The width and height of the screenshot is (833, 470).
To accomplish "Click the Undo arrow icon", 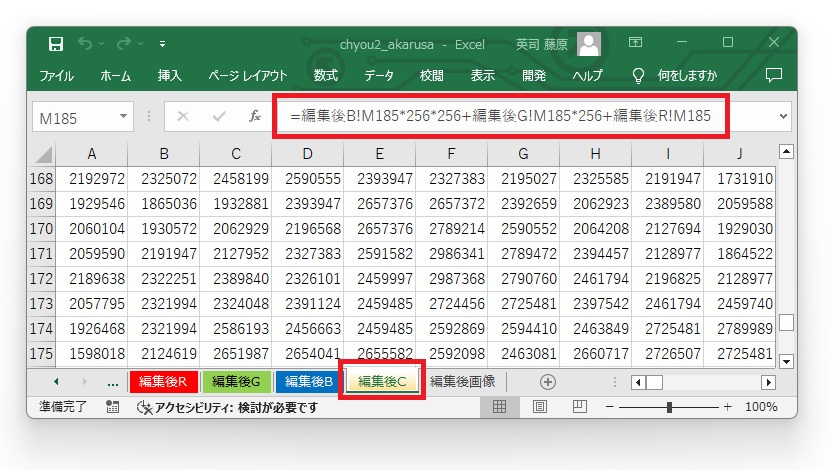I will (x=84, y=44).
